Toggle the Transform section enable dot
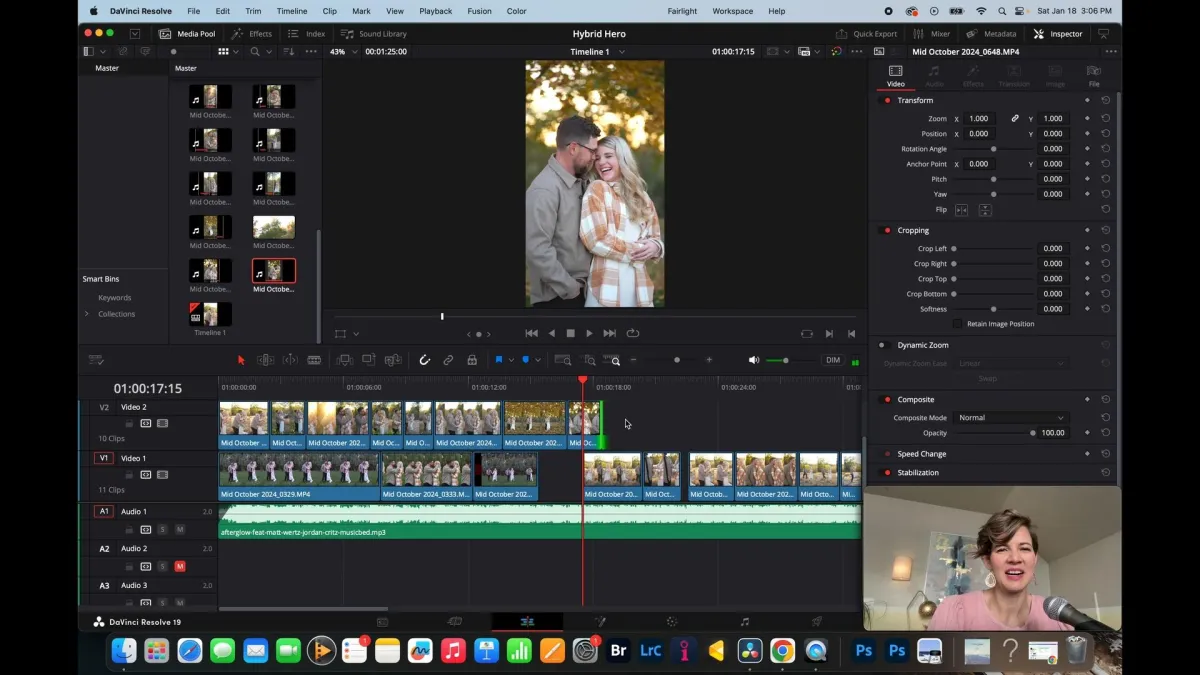The image size is (1200, 675). click(x=887, y=100)
